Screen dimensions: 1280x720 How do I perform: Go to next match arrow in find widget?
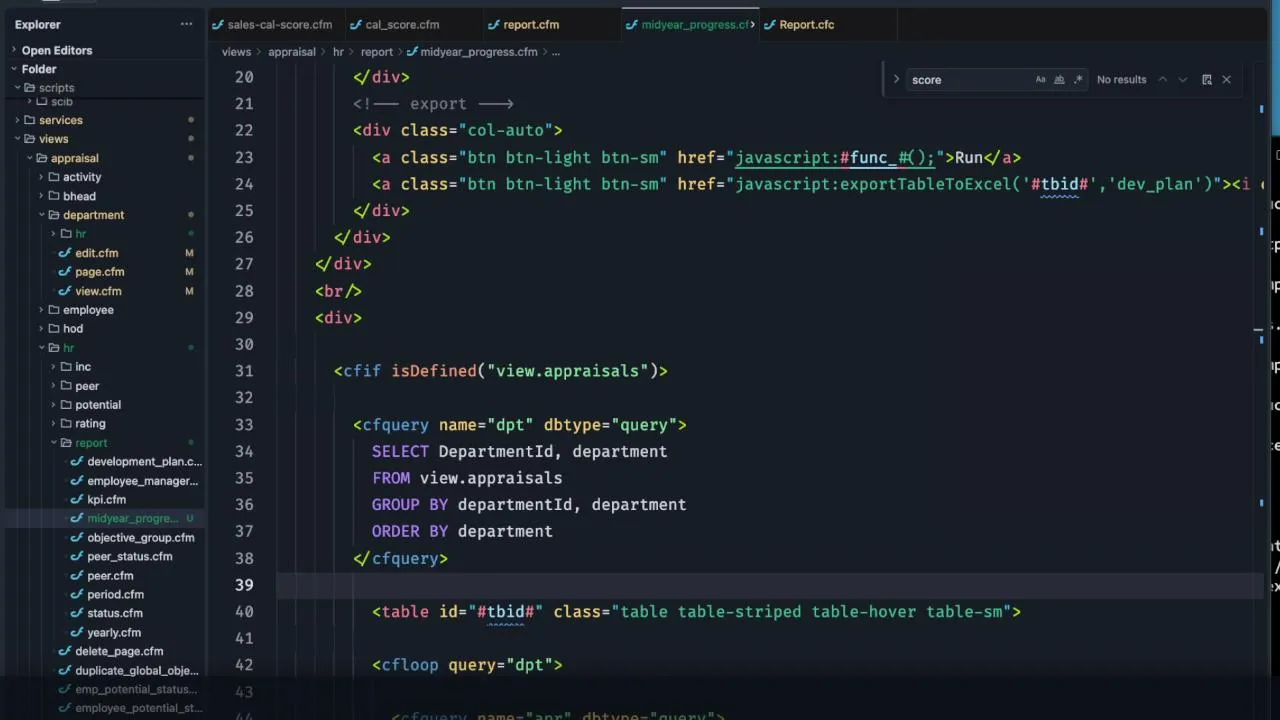point(1183,80)
